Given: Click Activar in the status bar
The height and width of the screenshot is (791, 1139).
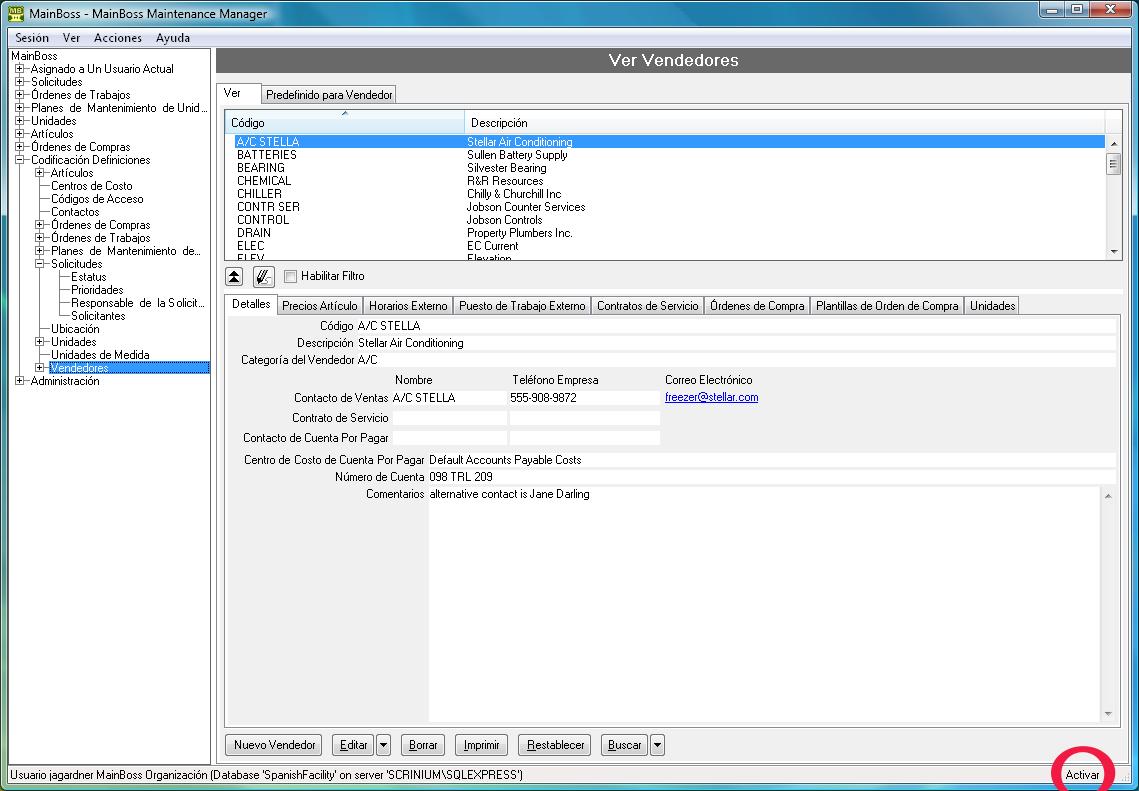Looking at the screenshot, I should [1082, 775].
